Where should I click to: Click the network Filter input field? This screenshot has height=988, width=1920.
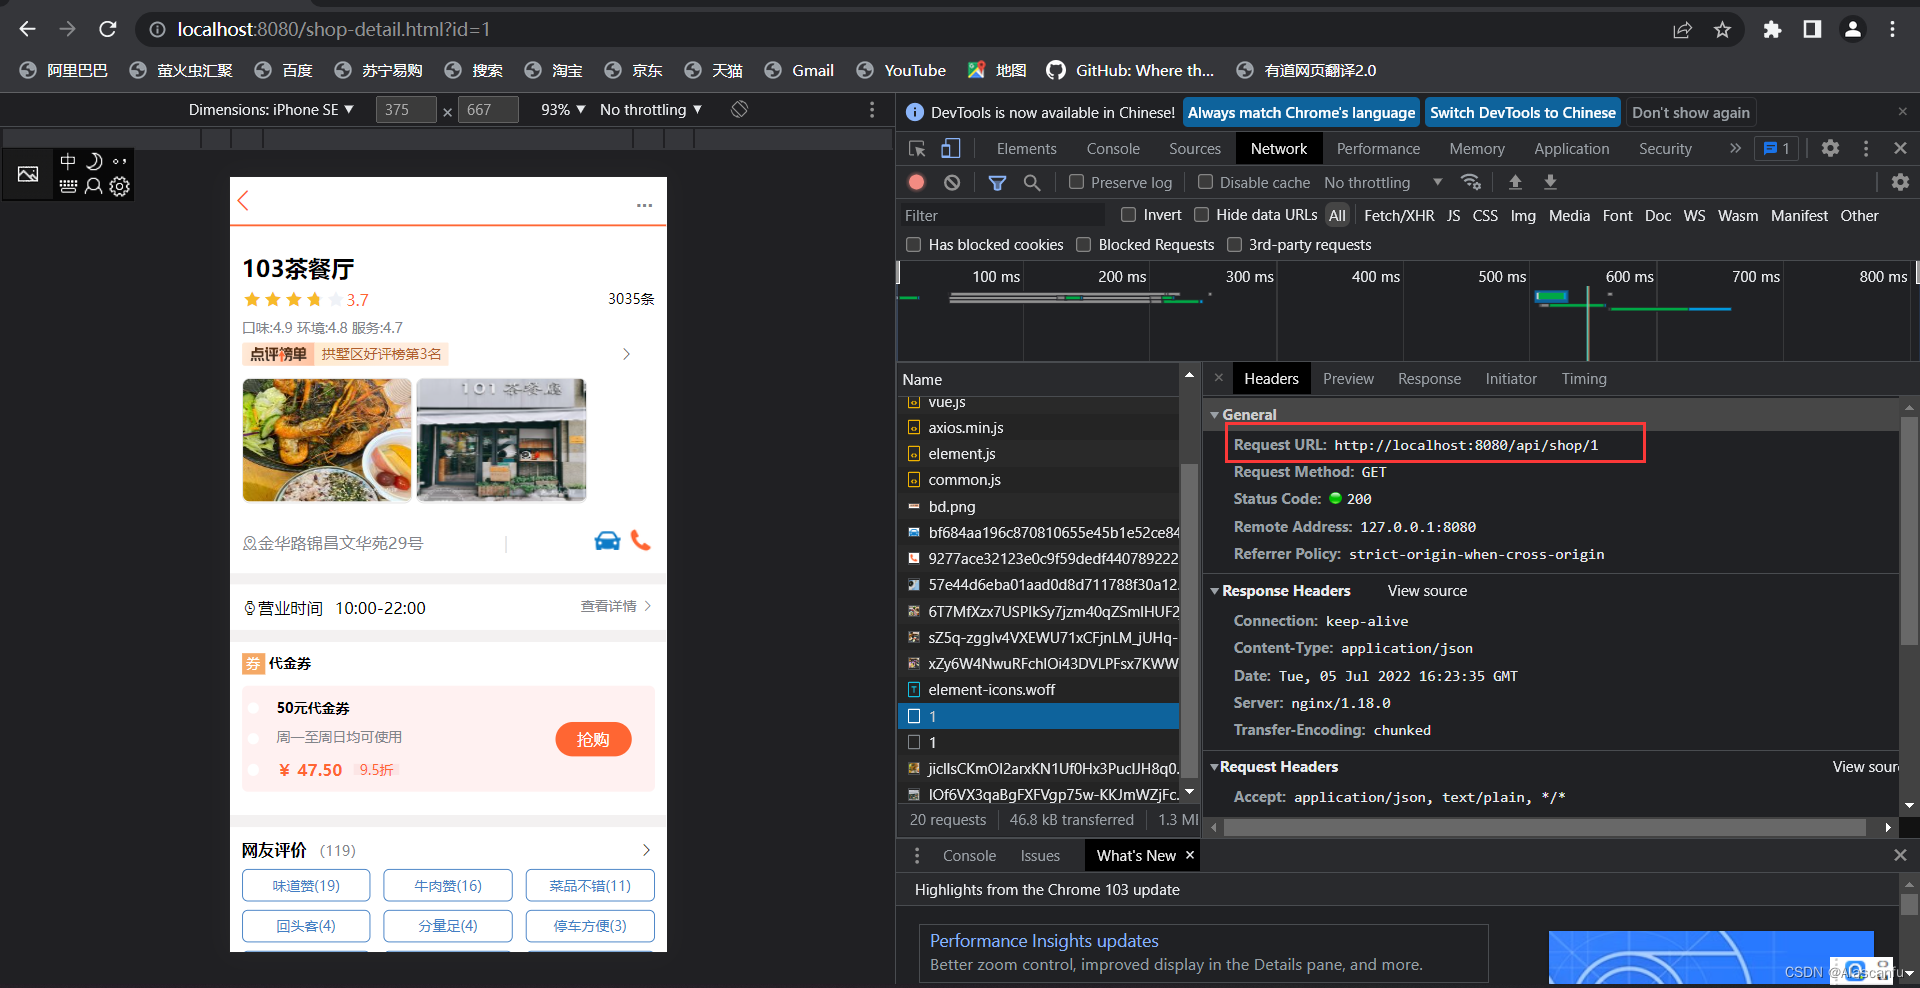click(x=1003, y=215)
